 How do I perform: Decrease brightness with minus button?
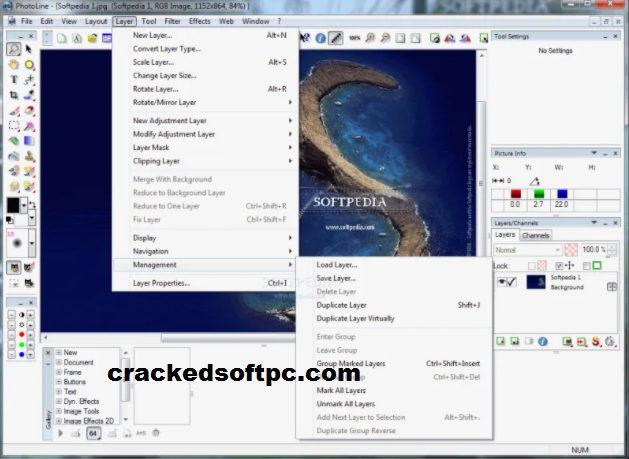coord(11,325)
